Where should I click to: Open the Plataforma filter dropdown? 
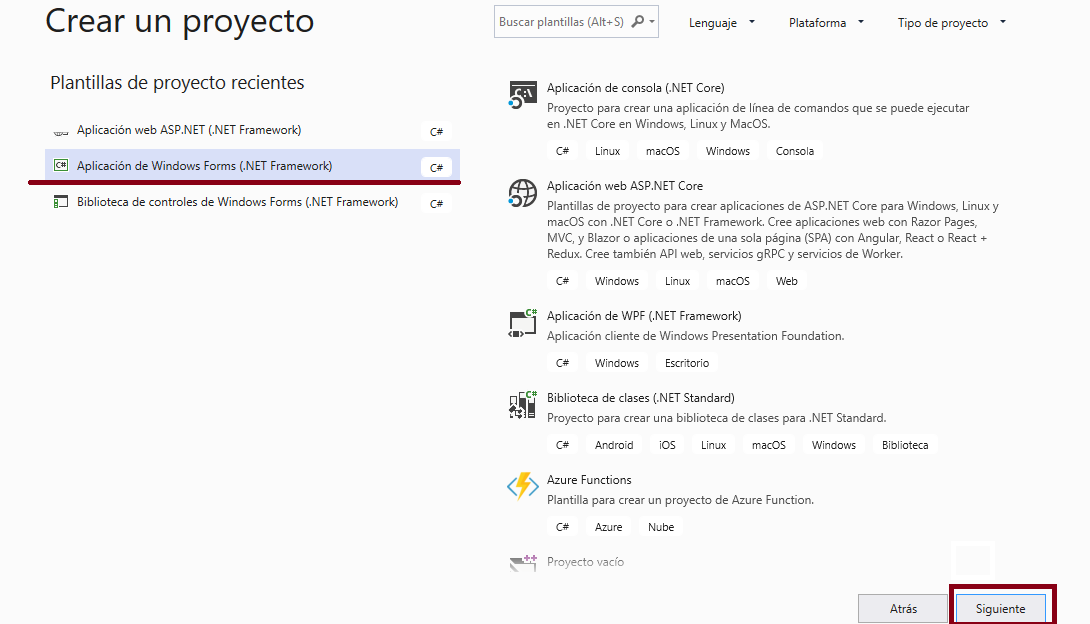tap(826, 22)
